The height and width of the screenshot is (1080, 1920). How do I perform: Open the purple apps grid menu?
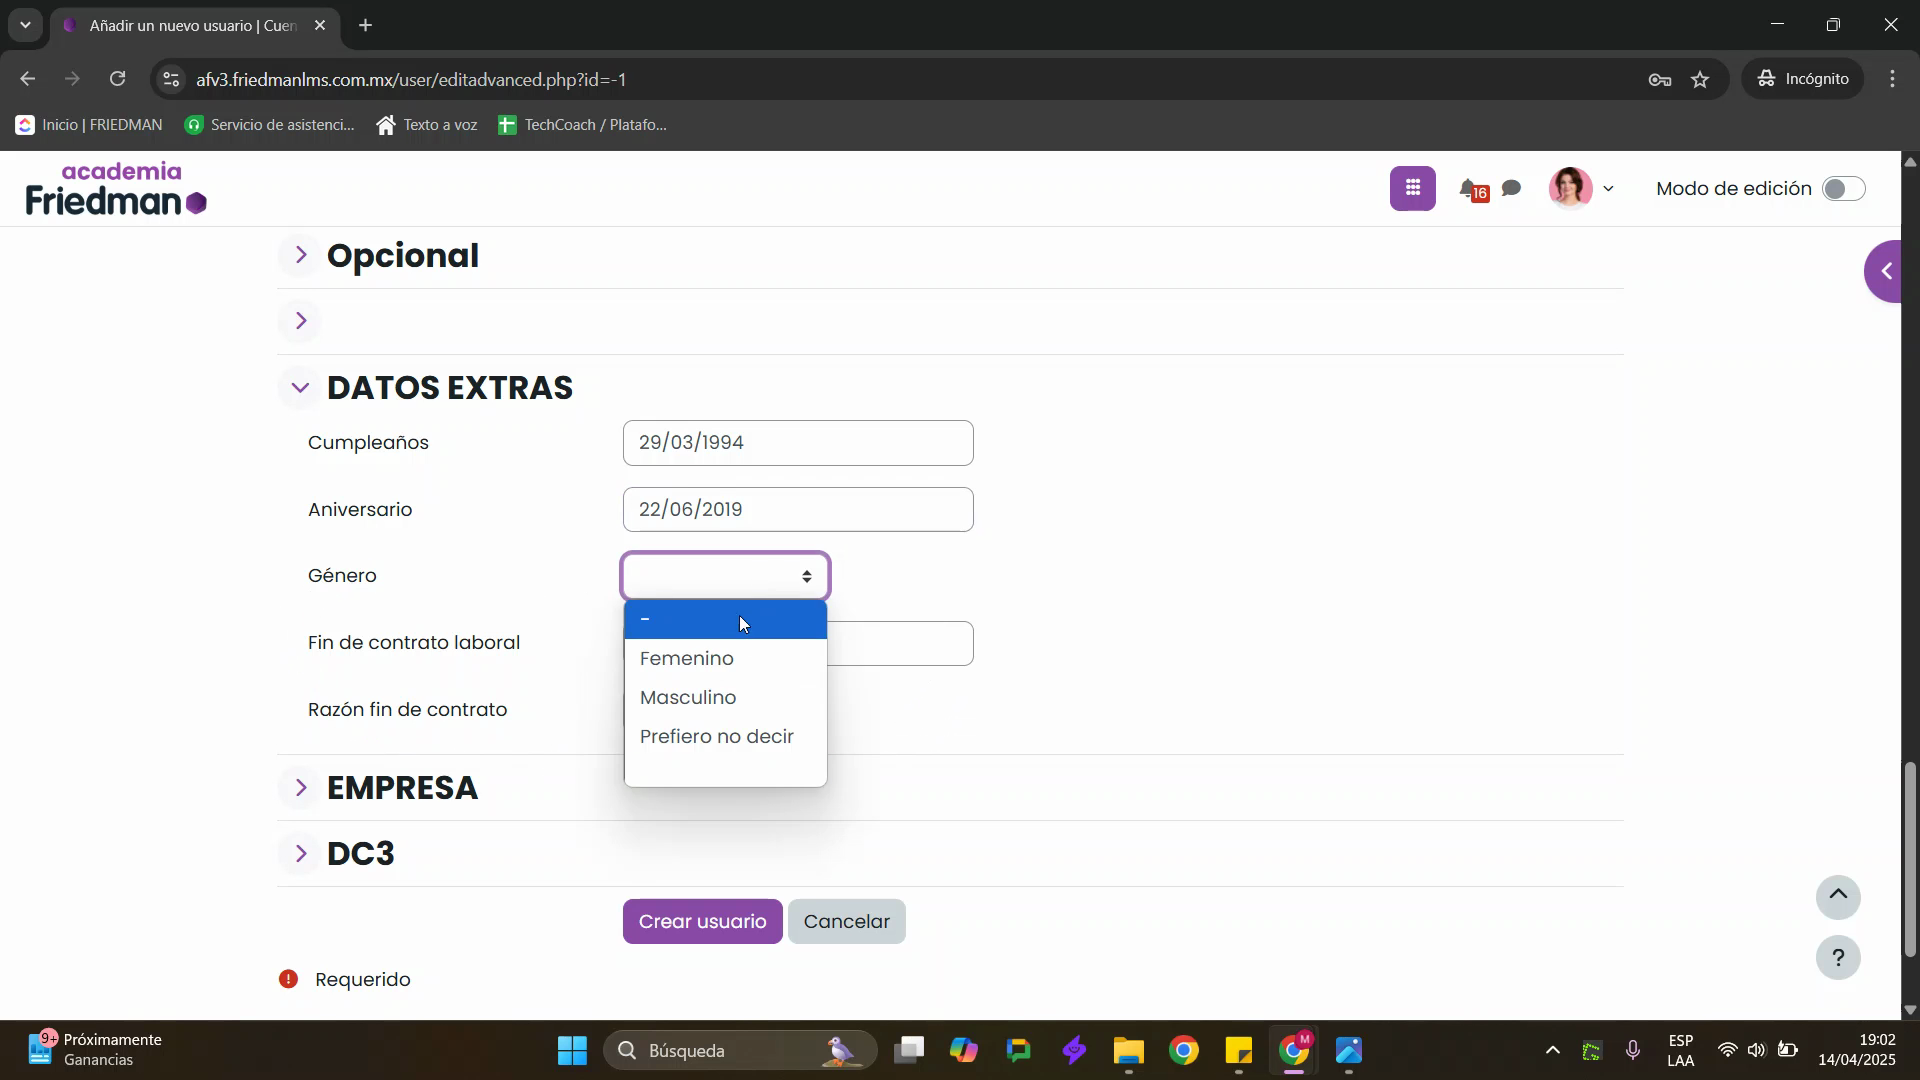pyautogui.click(x=1412, y=188)
